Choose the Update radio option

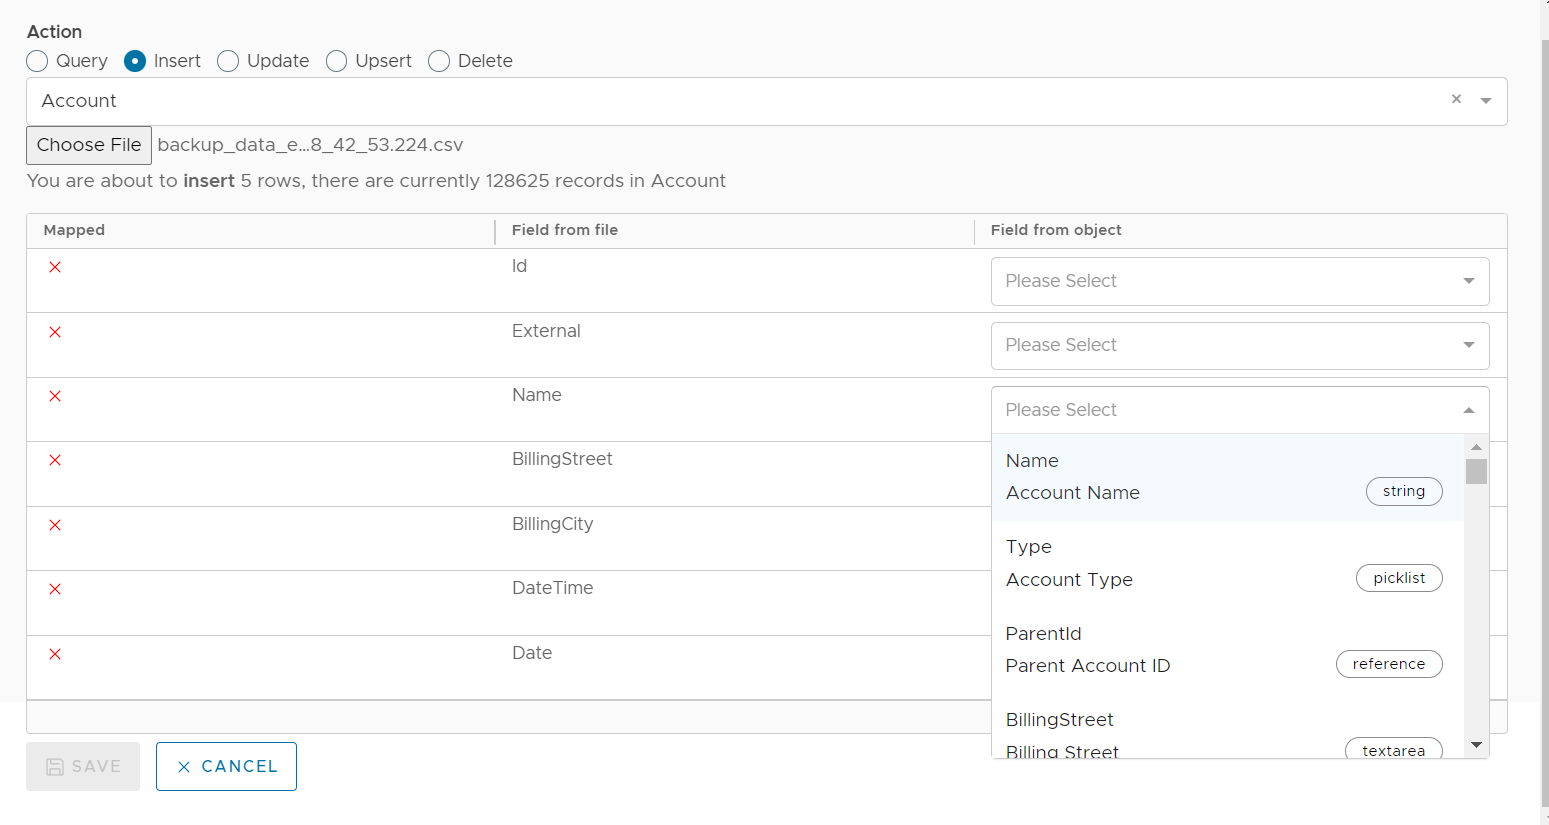pyautogui.click(x=228, y=61)
